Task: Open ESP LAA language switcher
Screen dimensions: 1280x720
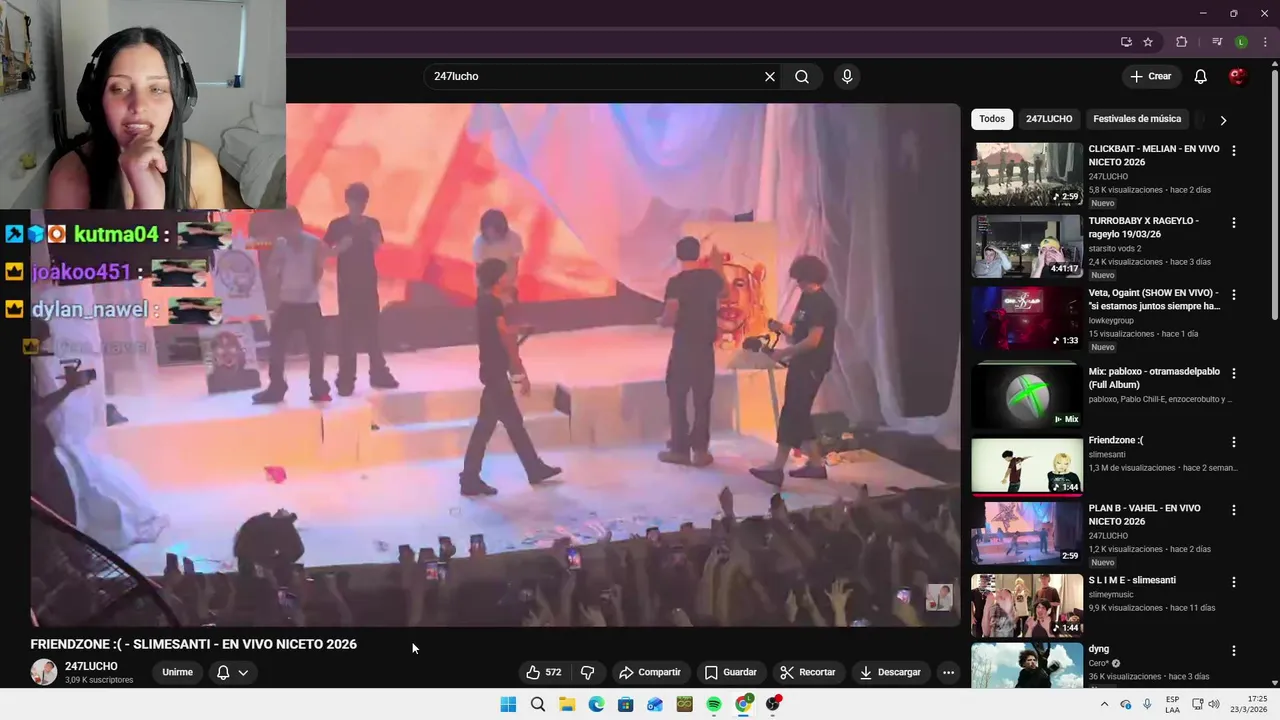Action: tap(1172, 704)
